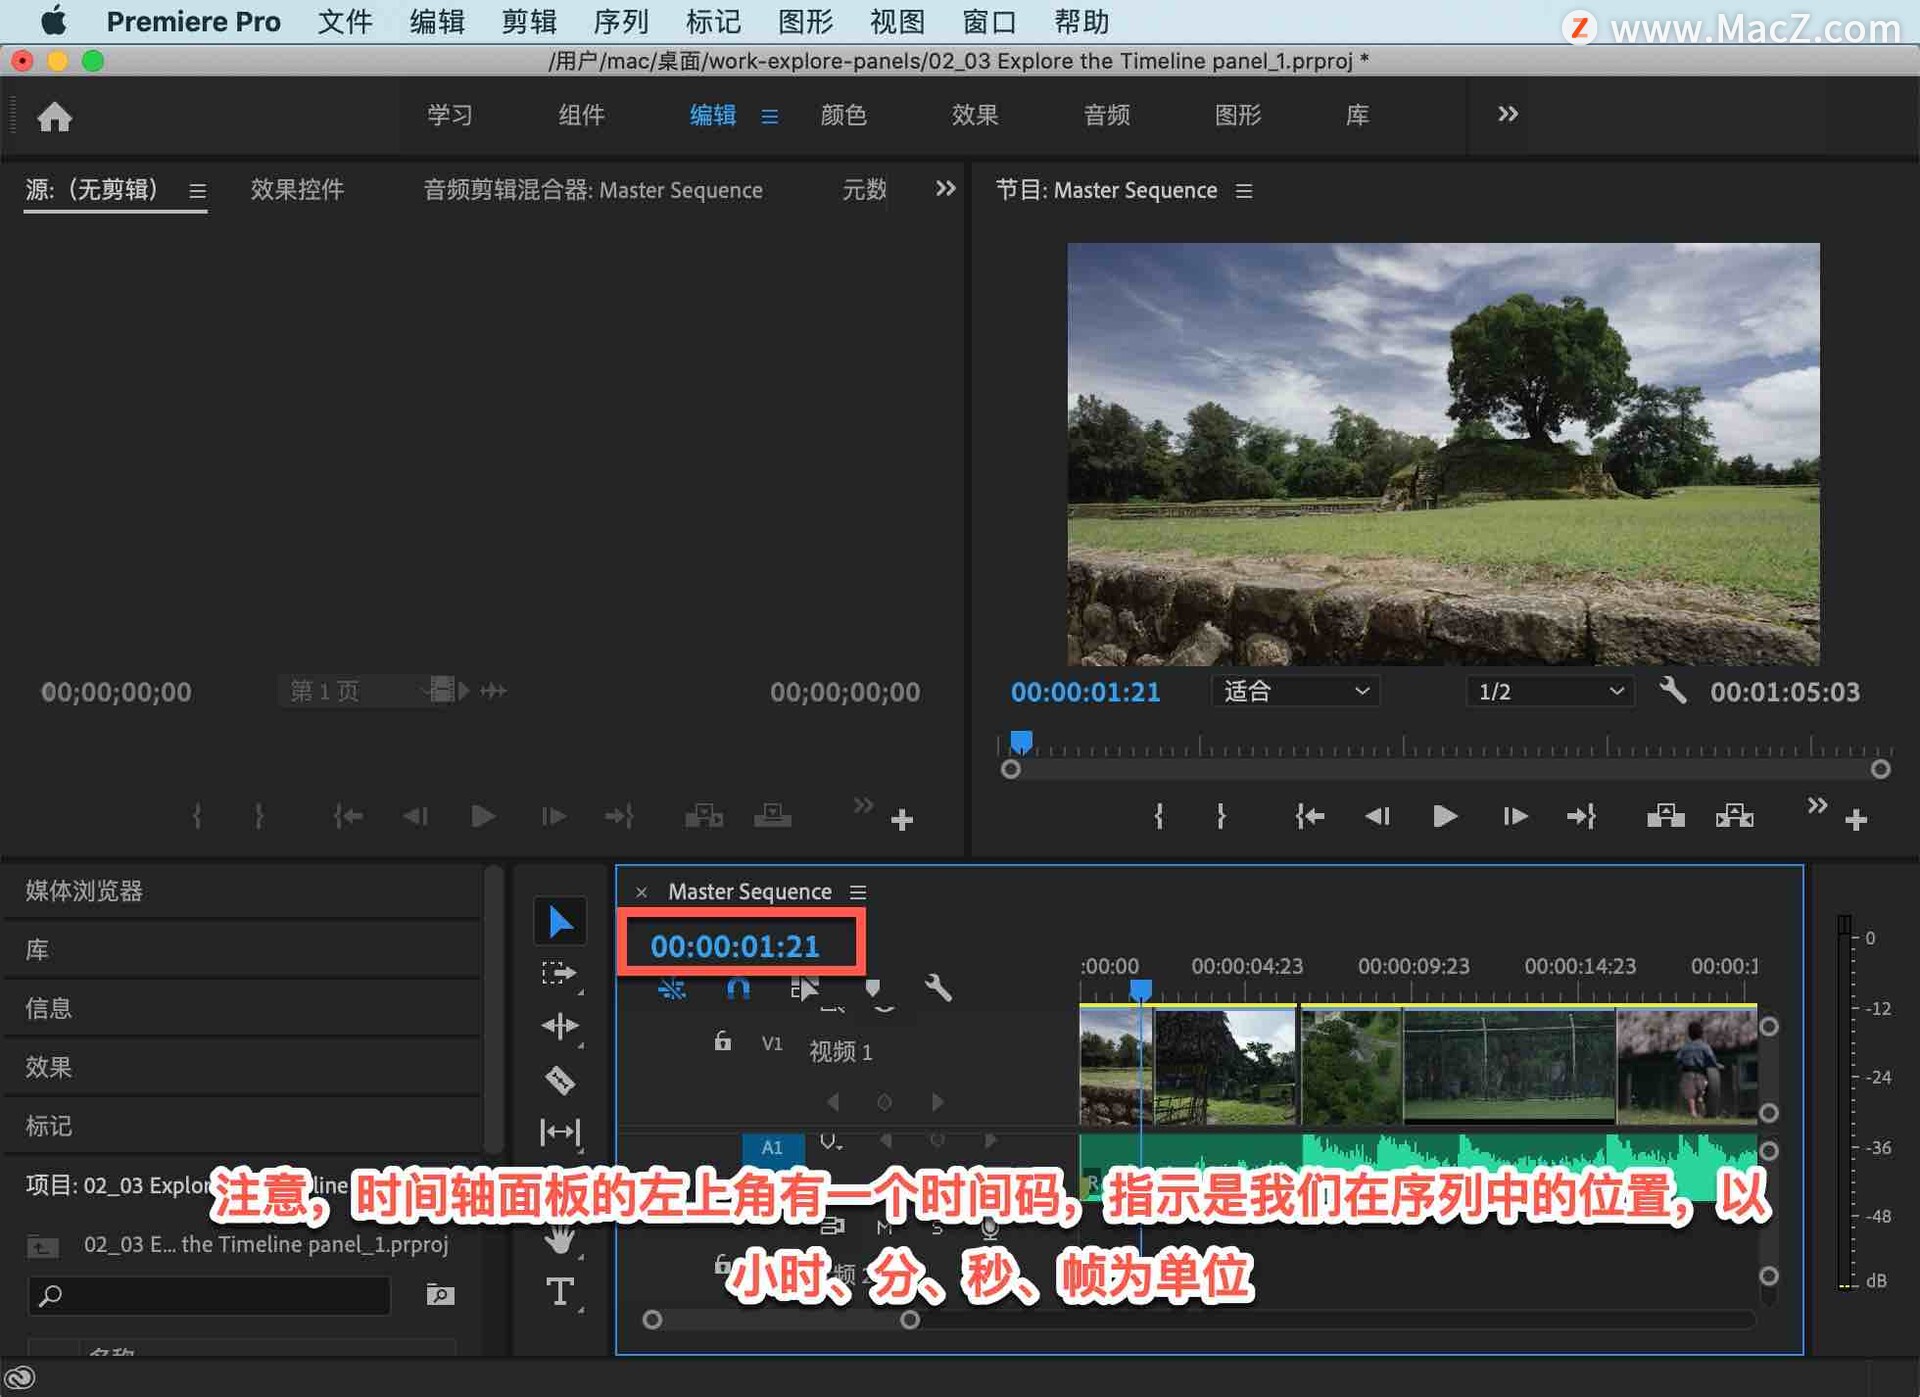The height and width of the screenshot is (1397, 1920).
Task: Click the timeline ruler at 00:00:09:23
Action: click(x=1413, y=967)
